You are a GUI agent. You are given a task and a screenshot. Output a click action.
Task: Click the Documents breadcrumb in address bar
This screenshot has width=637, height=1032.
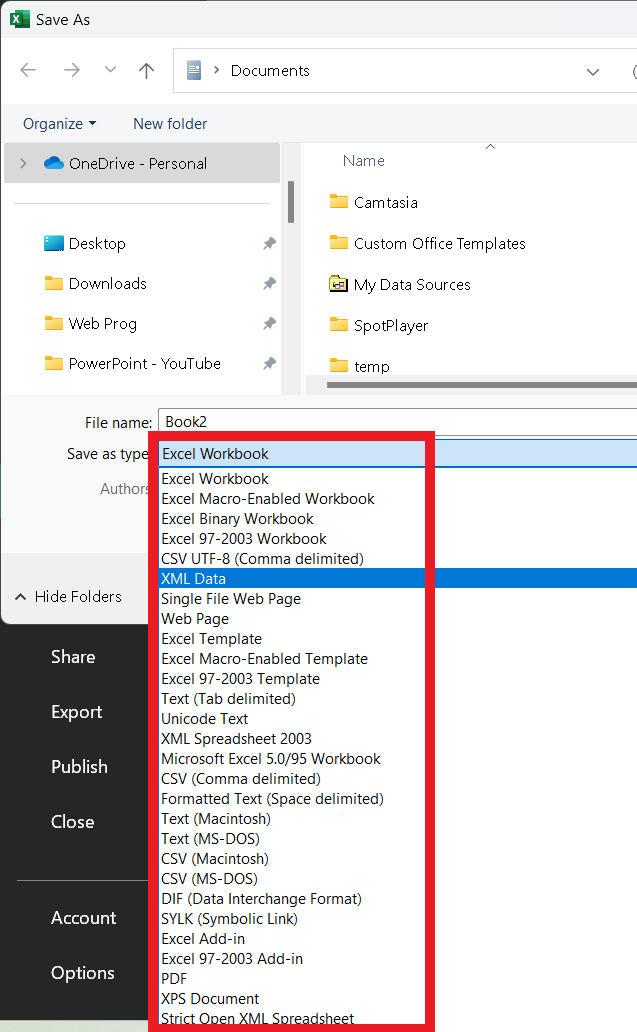(x=270, y=70)
